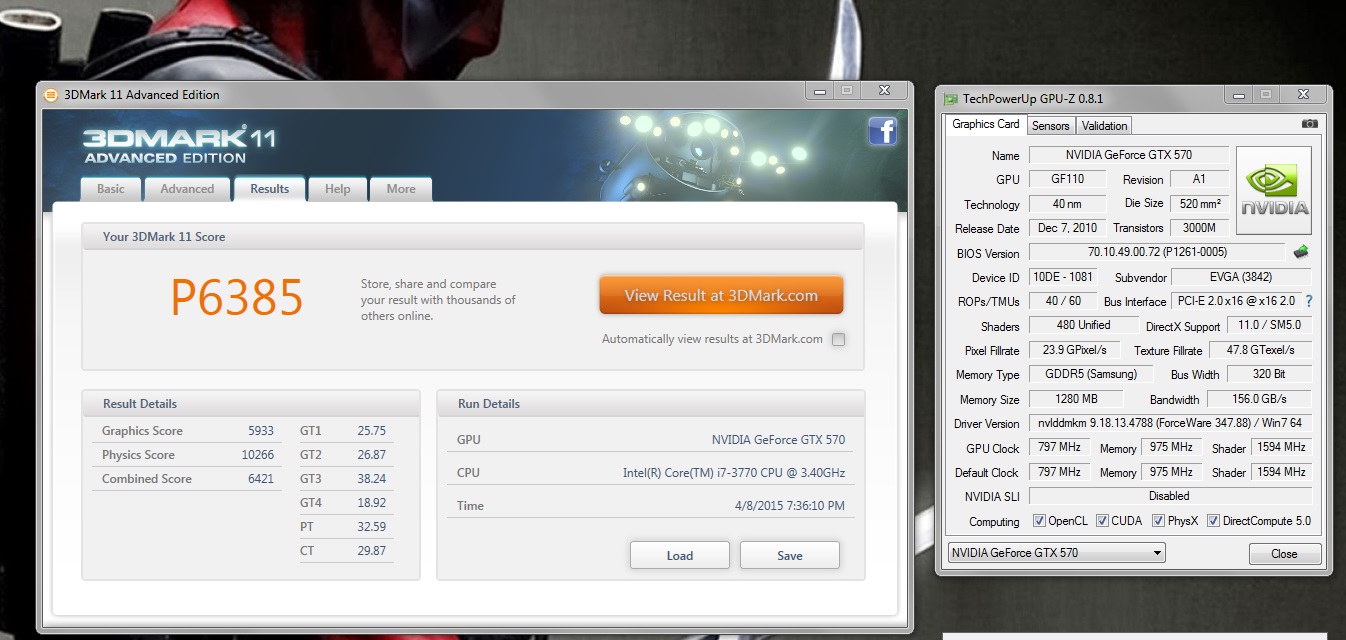Click the Texture Fillrate field 47.8 GTexel/s
The image size is (1346, 640).
[1260, 350]
